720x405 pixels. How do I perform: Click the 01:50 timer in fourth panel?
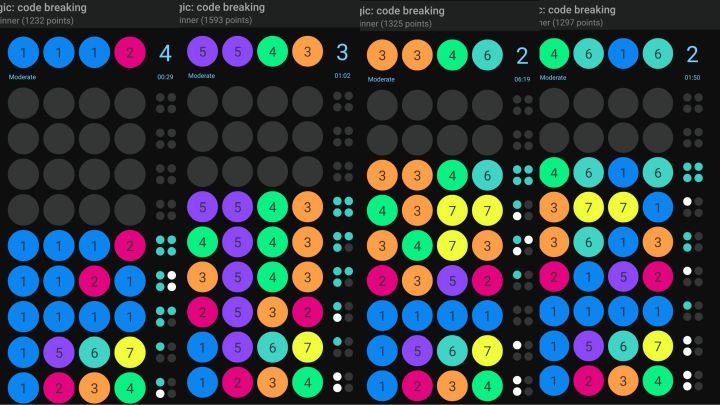[x=691, y=77]
